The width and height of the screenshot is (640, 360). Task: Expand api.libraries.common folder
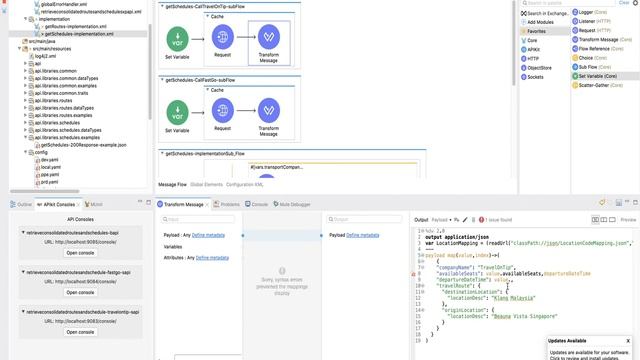tap(25, 71)
